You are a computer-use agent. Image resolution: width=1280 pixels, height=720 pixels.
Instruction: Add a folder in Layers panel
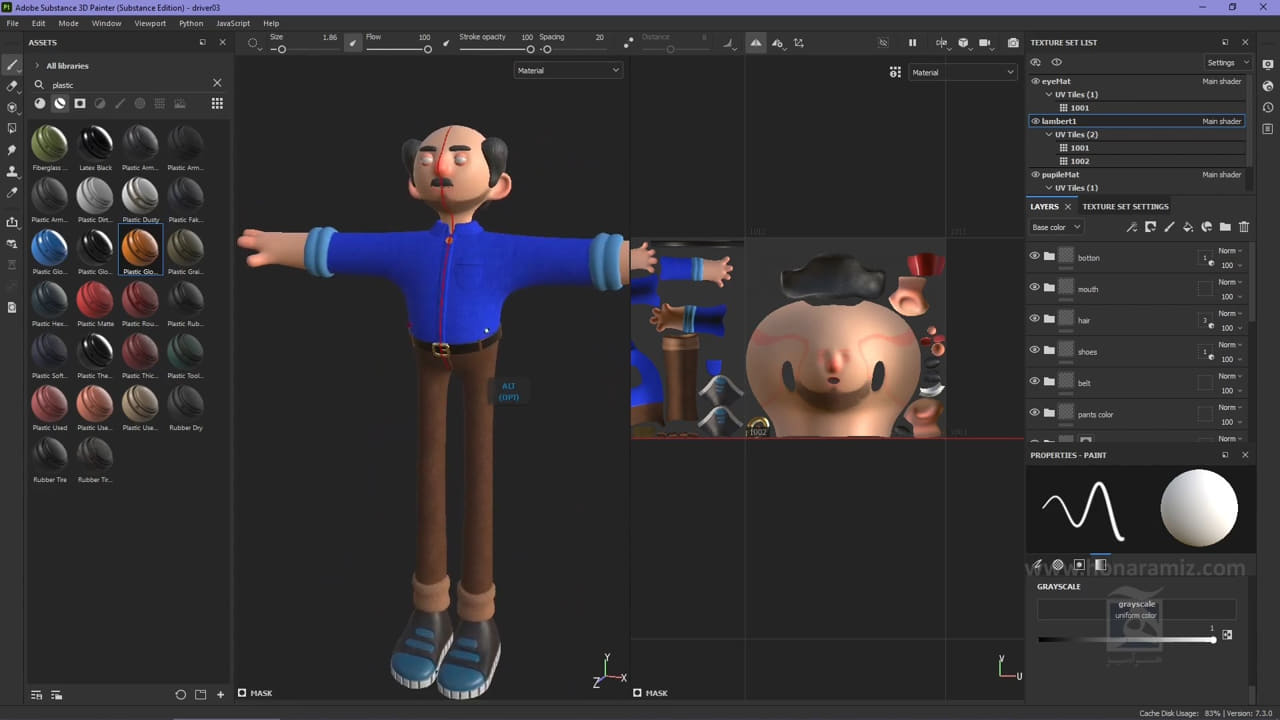coord(1225,227)
